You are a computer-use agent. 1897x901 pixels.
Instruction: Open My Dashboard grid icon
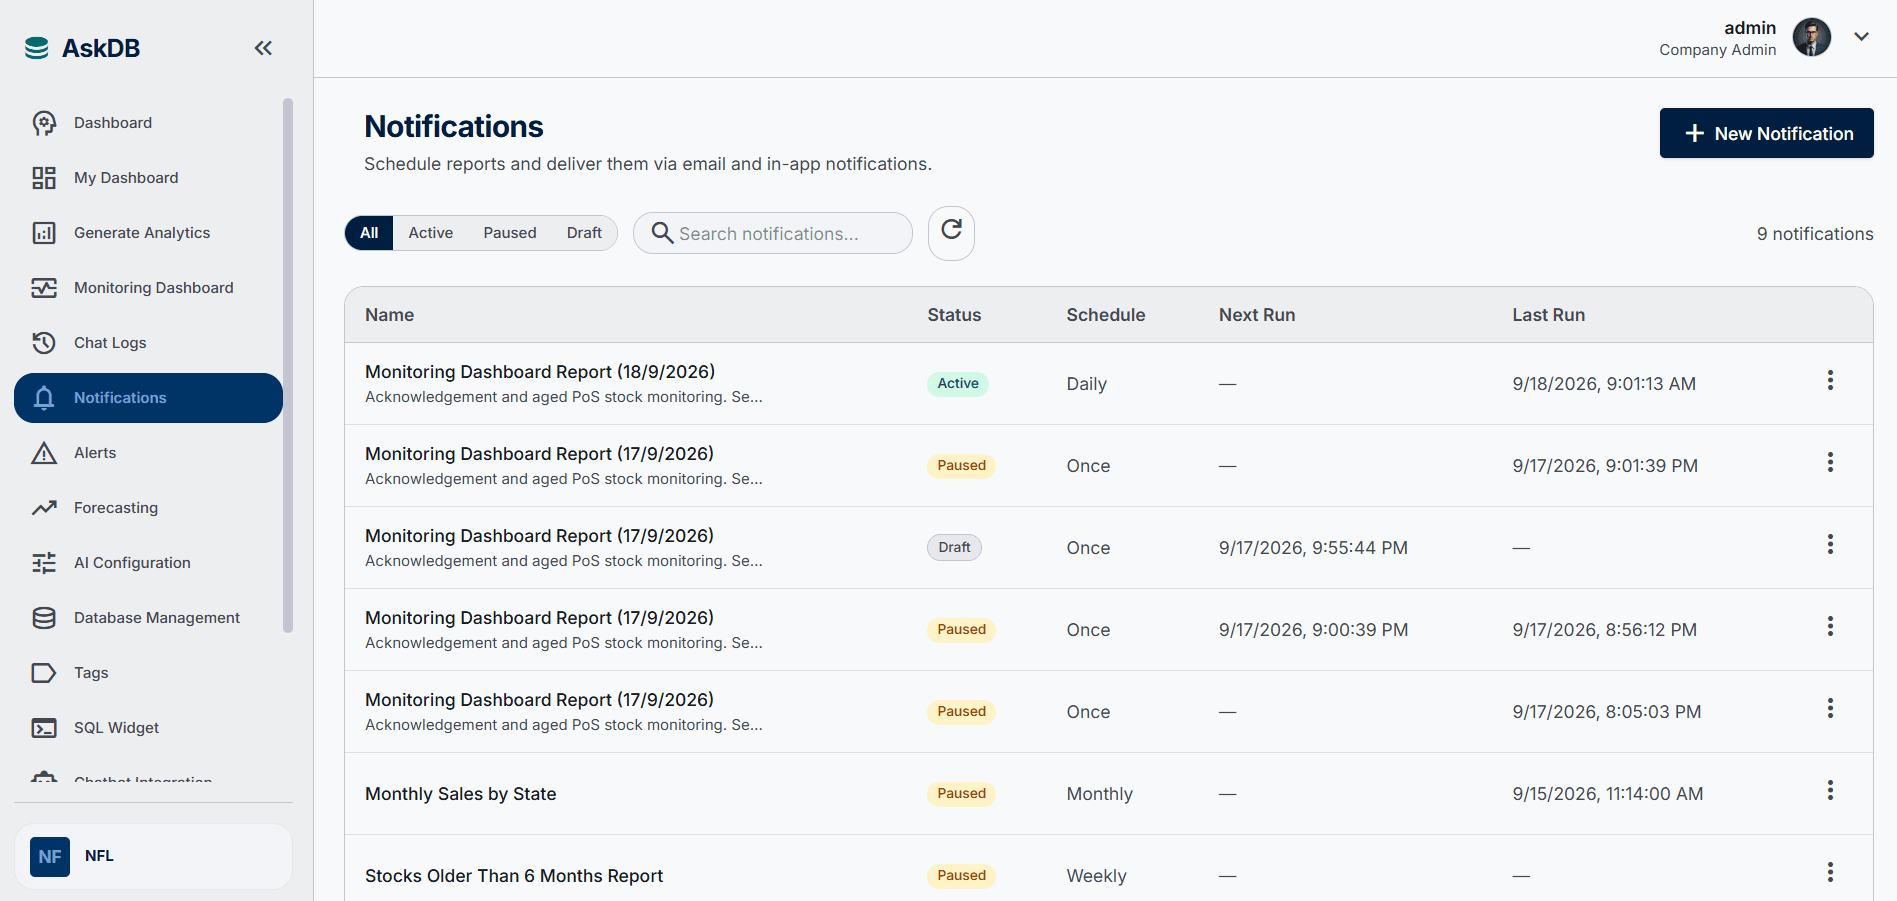[x=44, y=178]
